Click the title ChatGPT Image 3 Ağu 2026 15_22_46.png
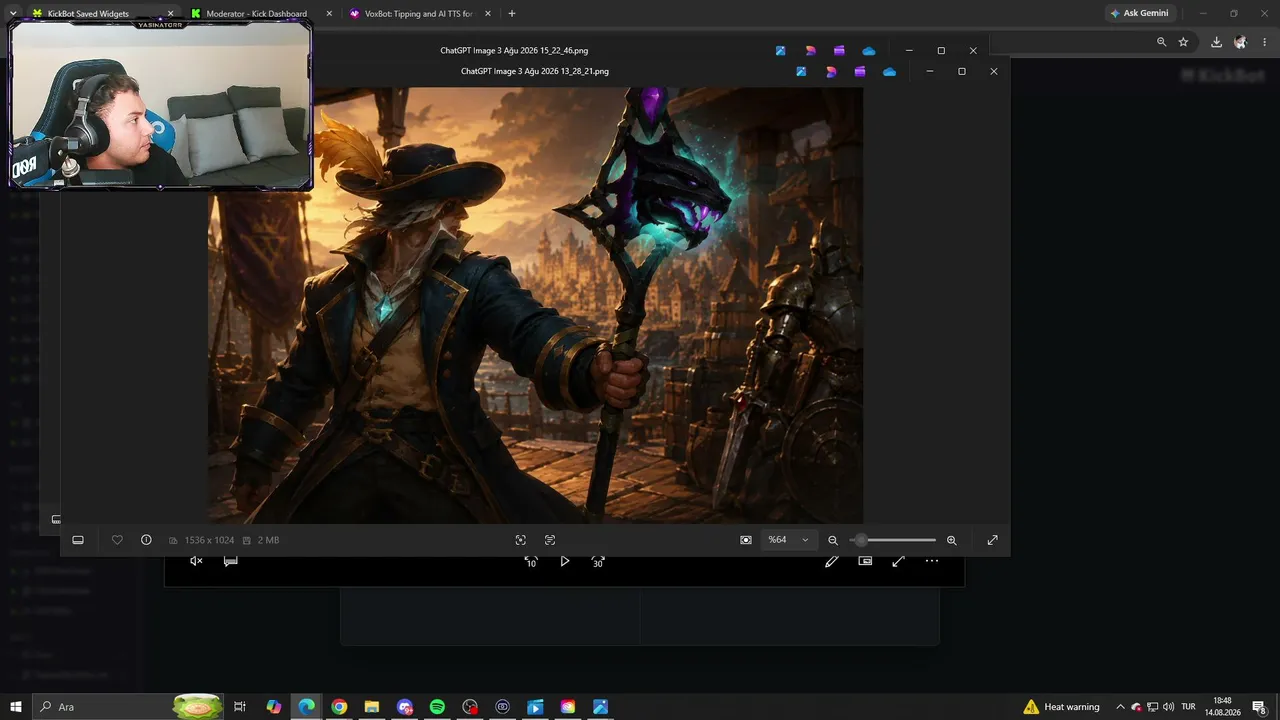Viewport: 1280px width, 720px height. pos(514,50)
